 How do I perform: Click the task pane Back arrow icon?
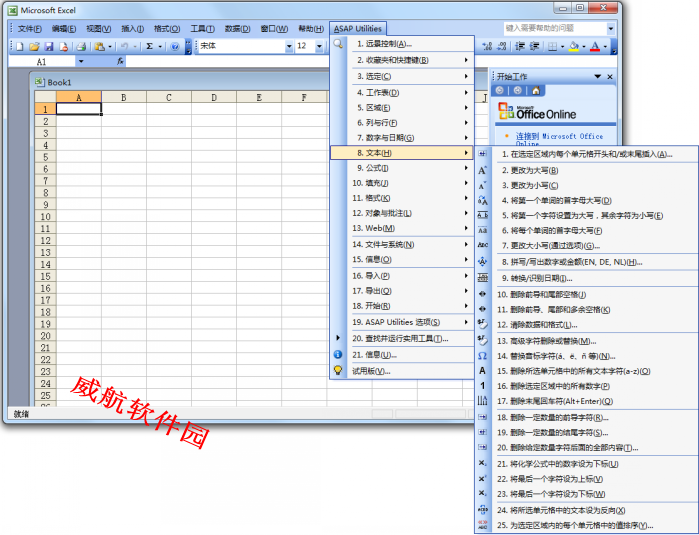point(500,91)
